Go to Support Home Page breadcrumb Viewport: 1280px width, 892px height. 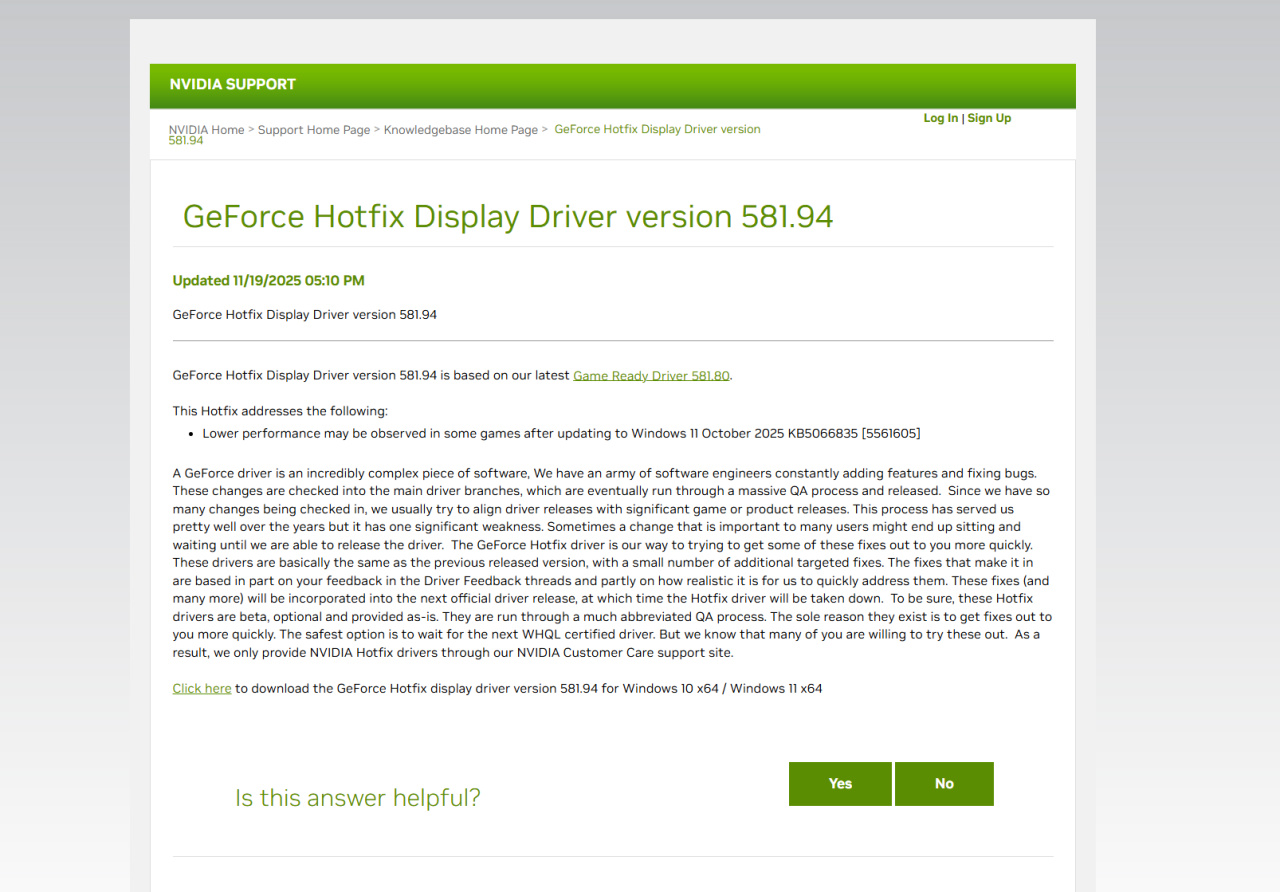pyautogui.click(x=314, y=130)
